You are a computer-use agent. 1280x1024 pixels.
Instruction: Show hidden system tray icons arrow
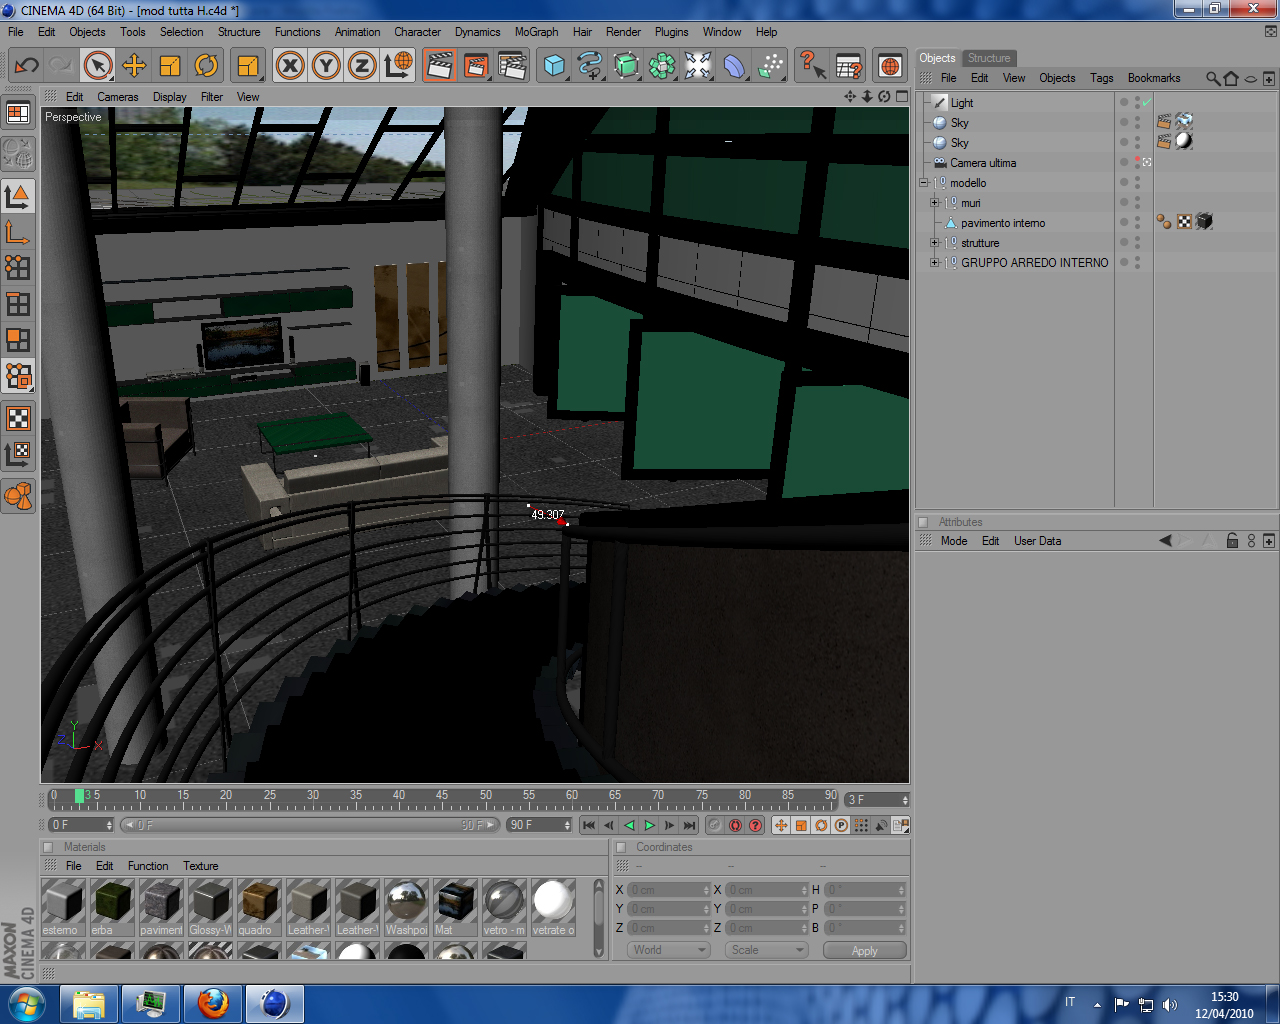click(x=1097, y=1004)
